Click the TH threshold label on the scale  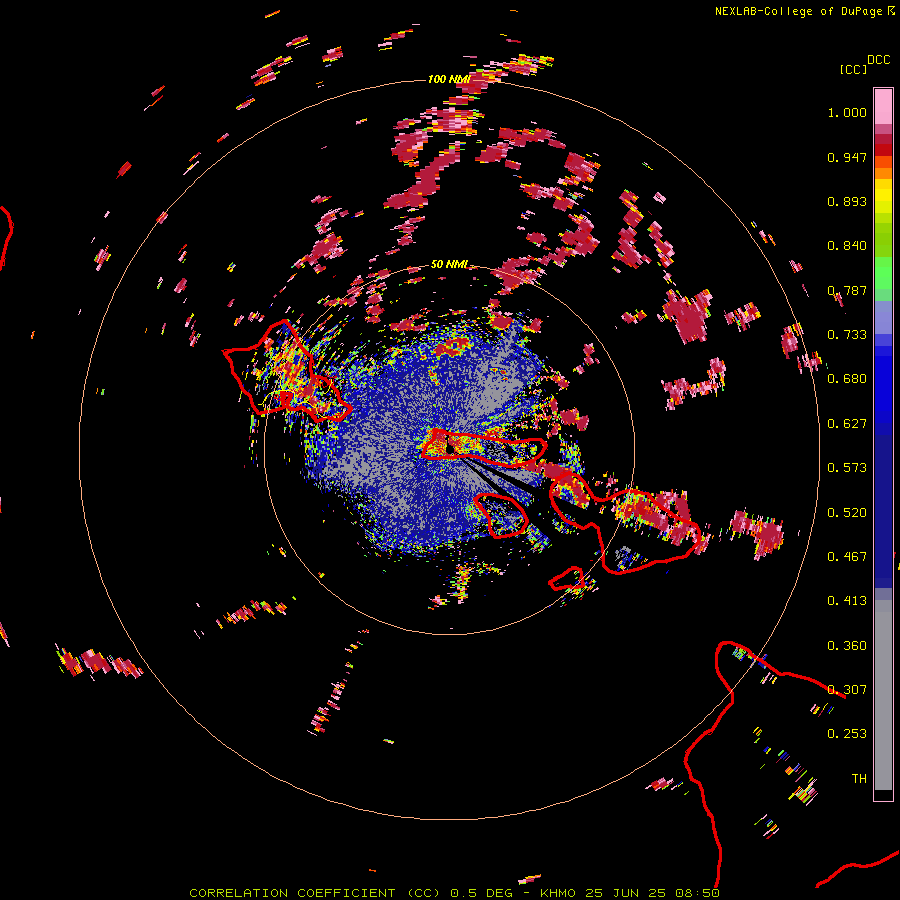point(859,779)
